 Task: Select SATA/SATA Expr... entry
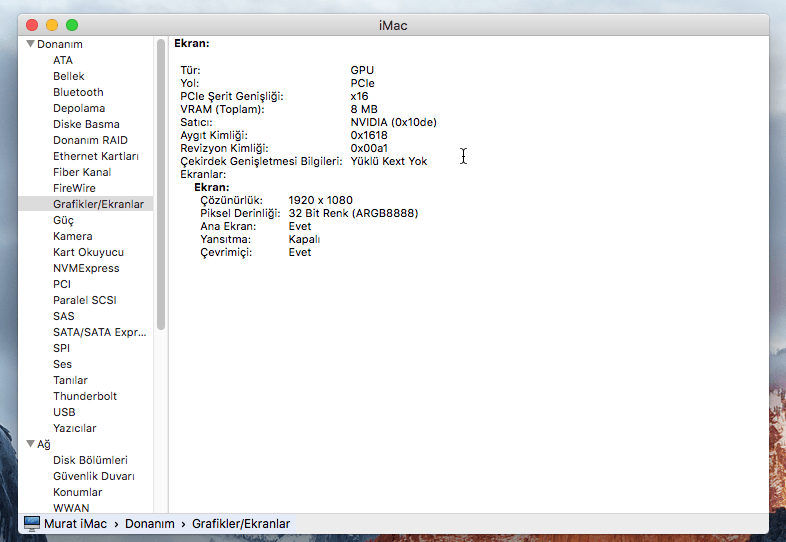(100, 332)
